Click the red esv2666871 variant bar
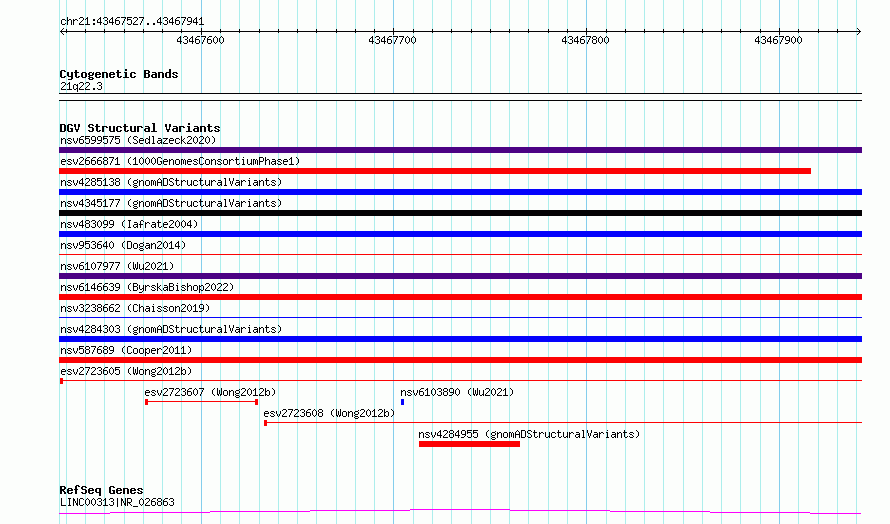890x524 pixels. [x=435, y=171]
